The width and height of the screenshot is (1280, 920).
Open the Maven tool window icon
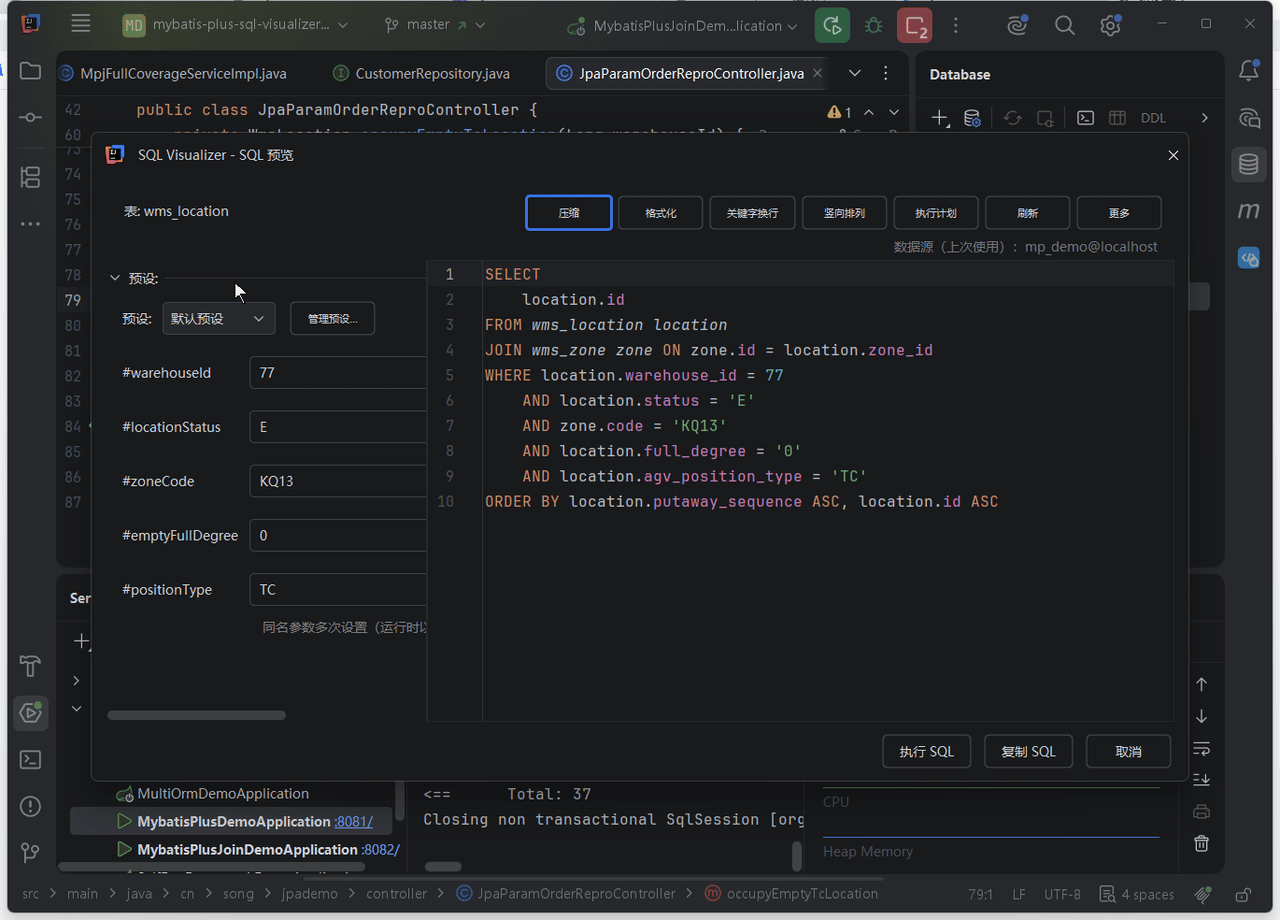pyautogui.click(x=1249, y=211)
